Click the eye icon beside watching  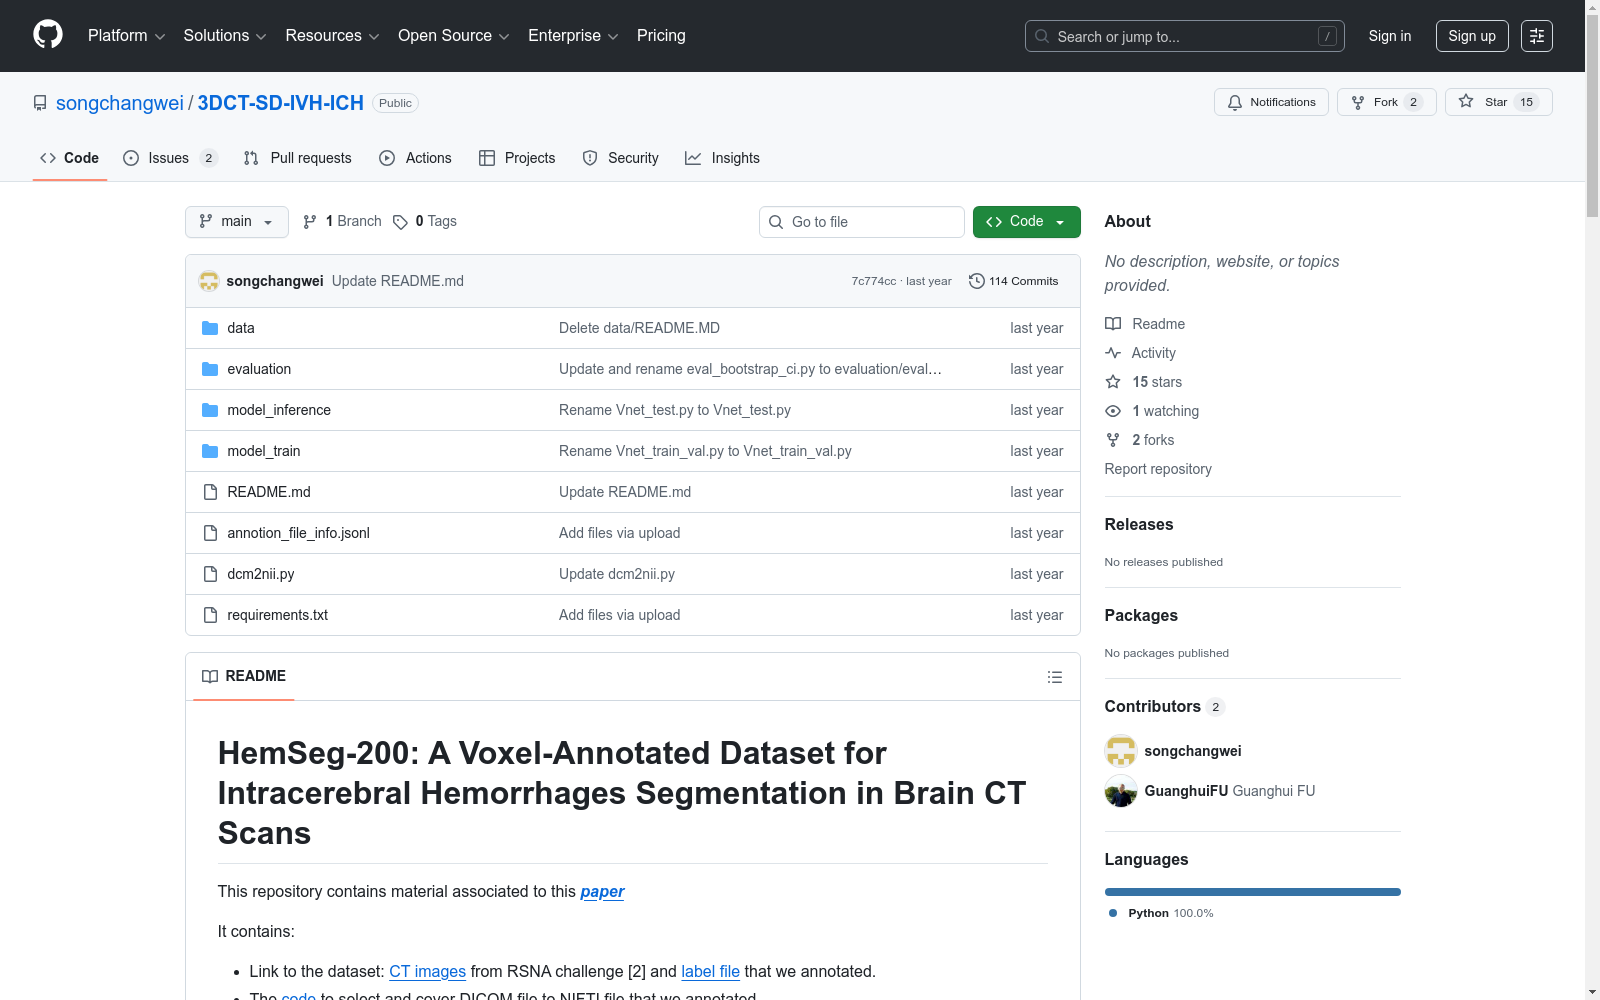[1113, 411]
